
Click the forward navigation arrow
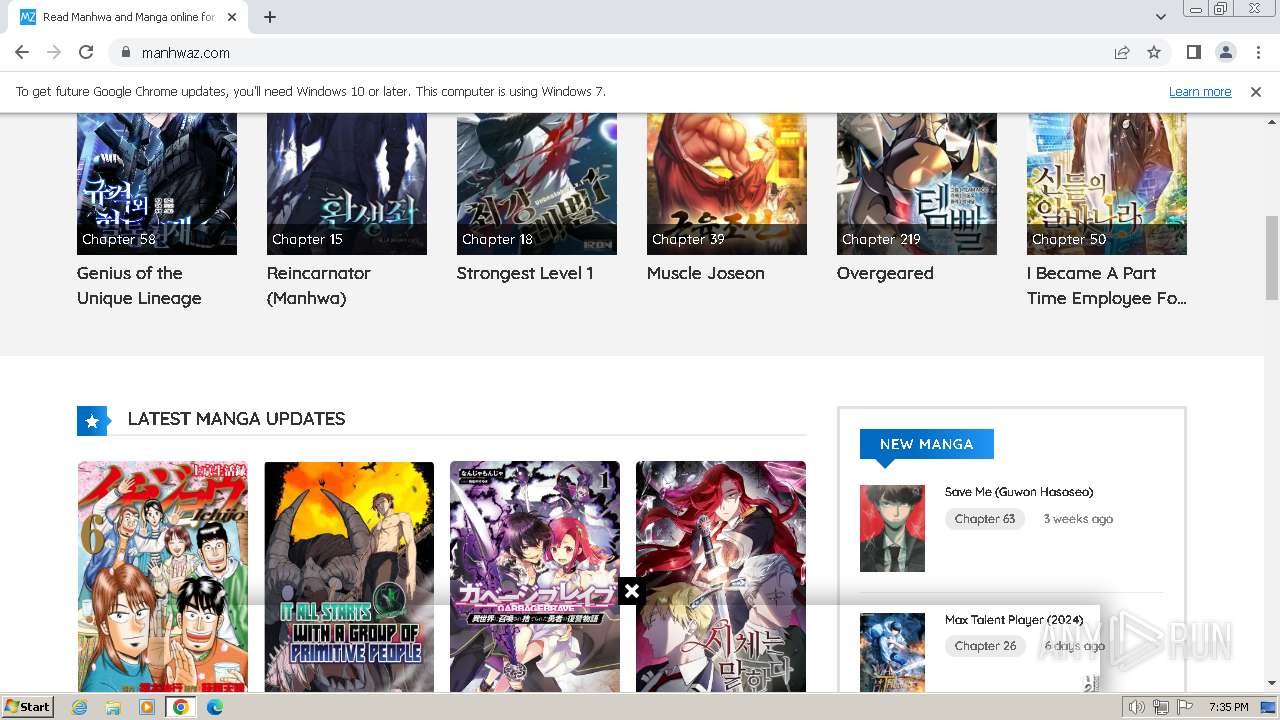point(54,52)
